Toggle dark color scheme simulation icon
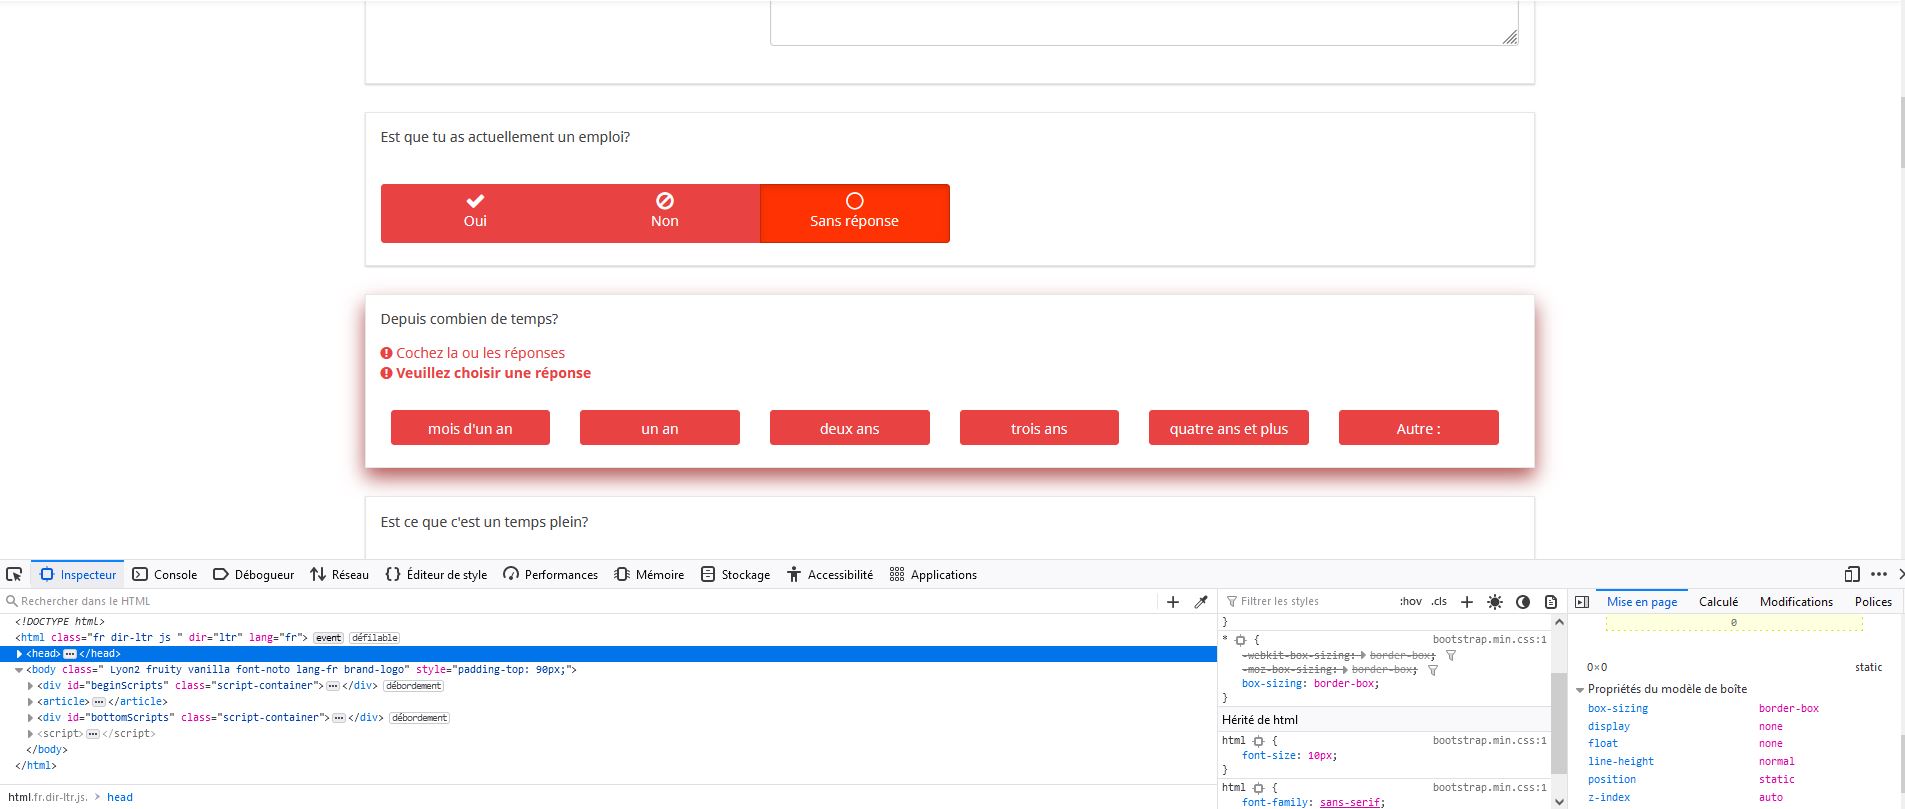Viewport: 1905px width, 809px height. click(x=1522, y=601)
